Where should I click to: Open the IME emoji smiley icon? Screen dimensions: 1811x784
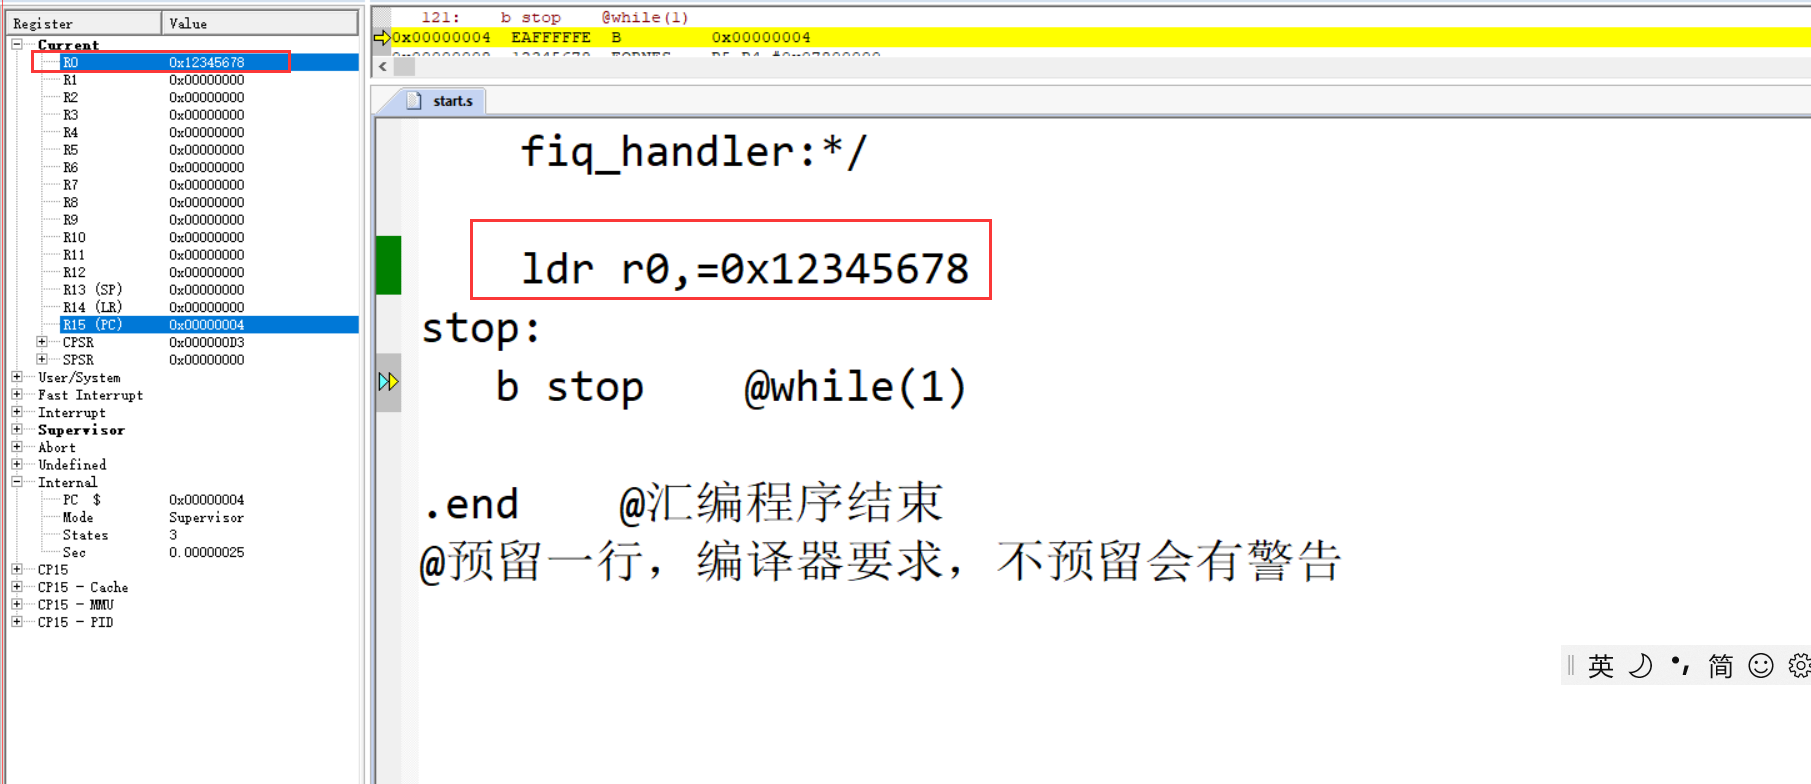click(1761, 666)
